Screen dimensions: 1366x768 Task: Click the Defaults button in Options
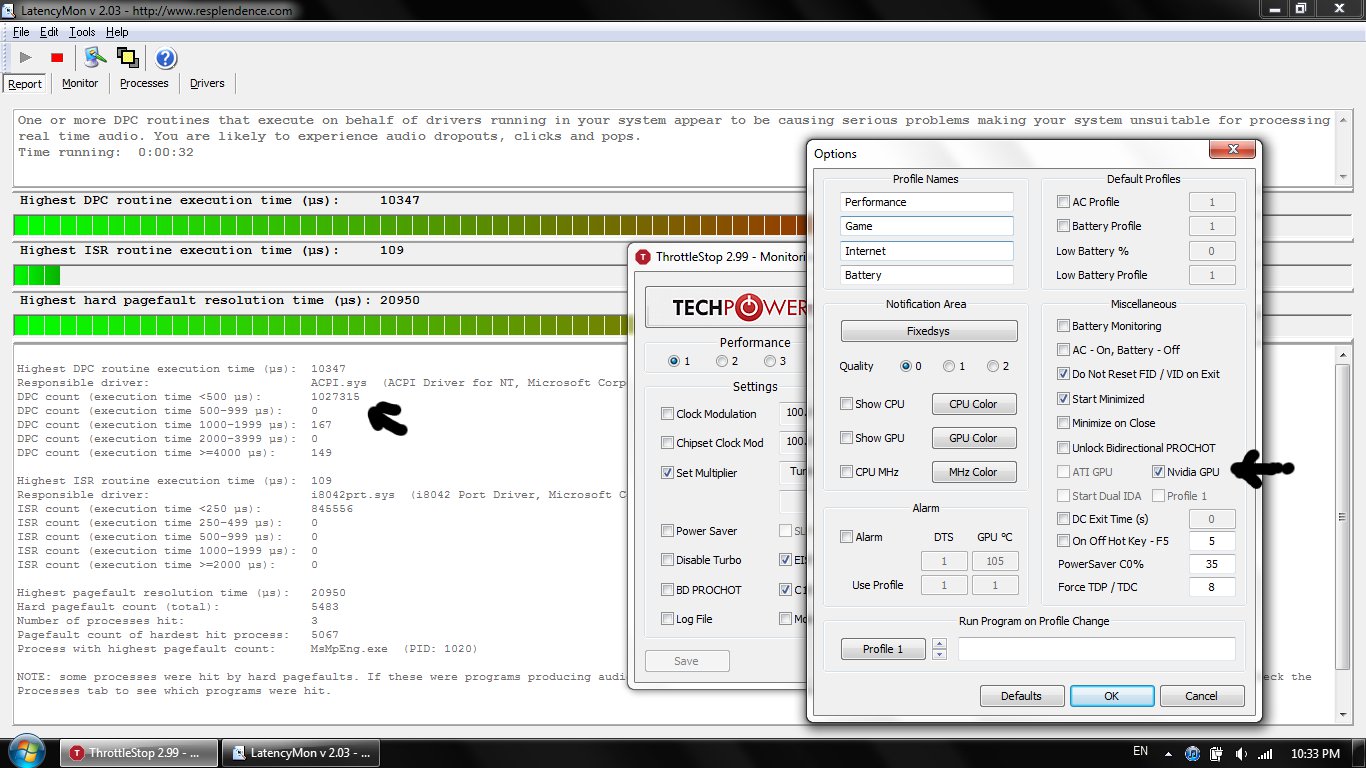pyautogui.click(x=1021, y=696)
